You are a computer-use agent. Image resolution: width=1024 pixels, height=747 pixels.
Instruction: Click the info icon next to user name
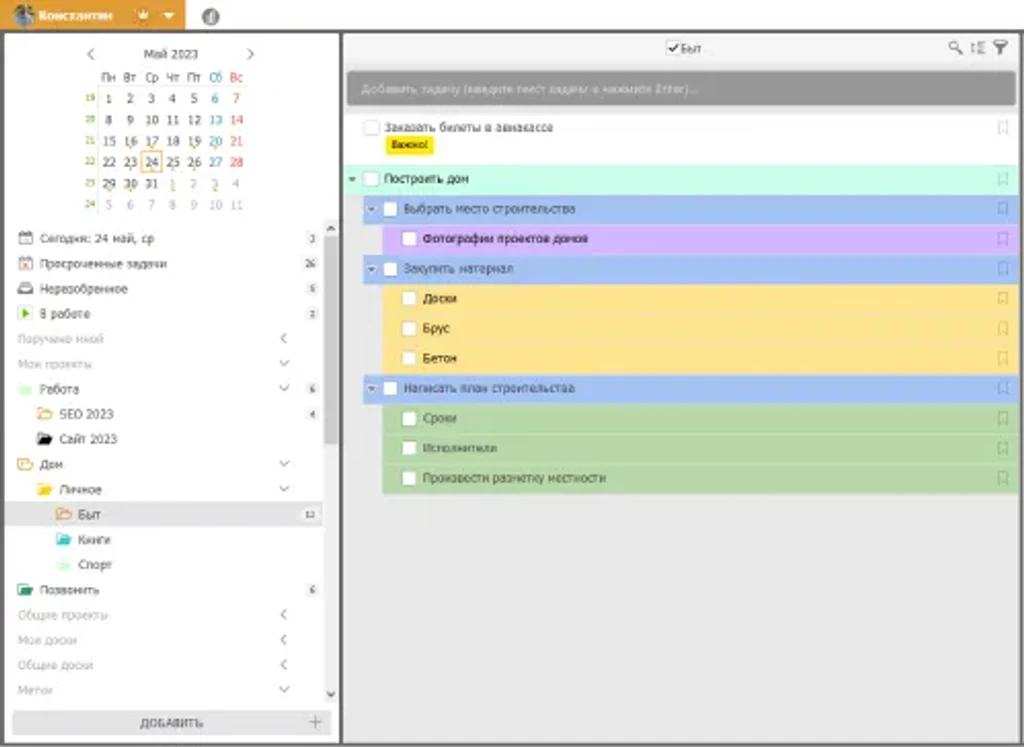210,16
